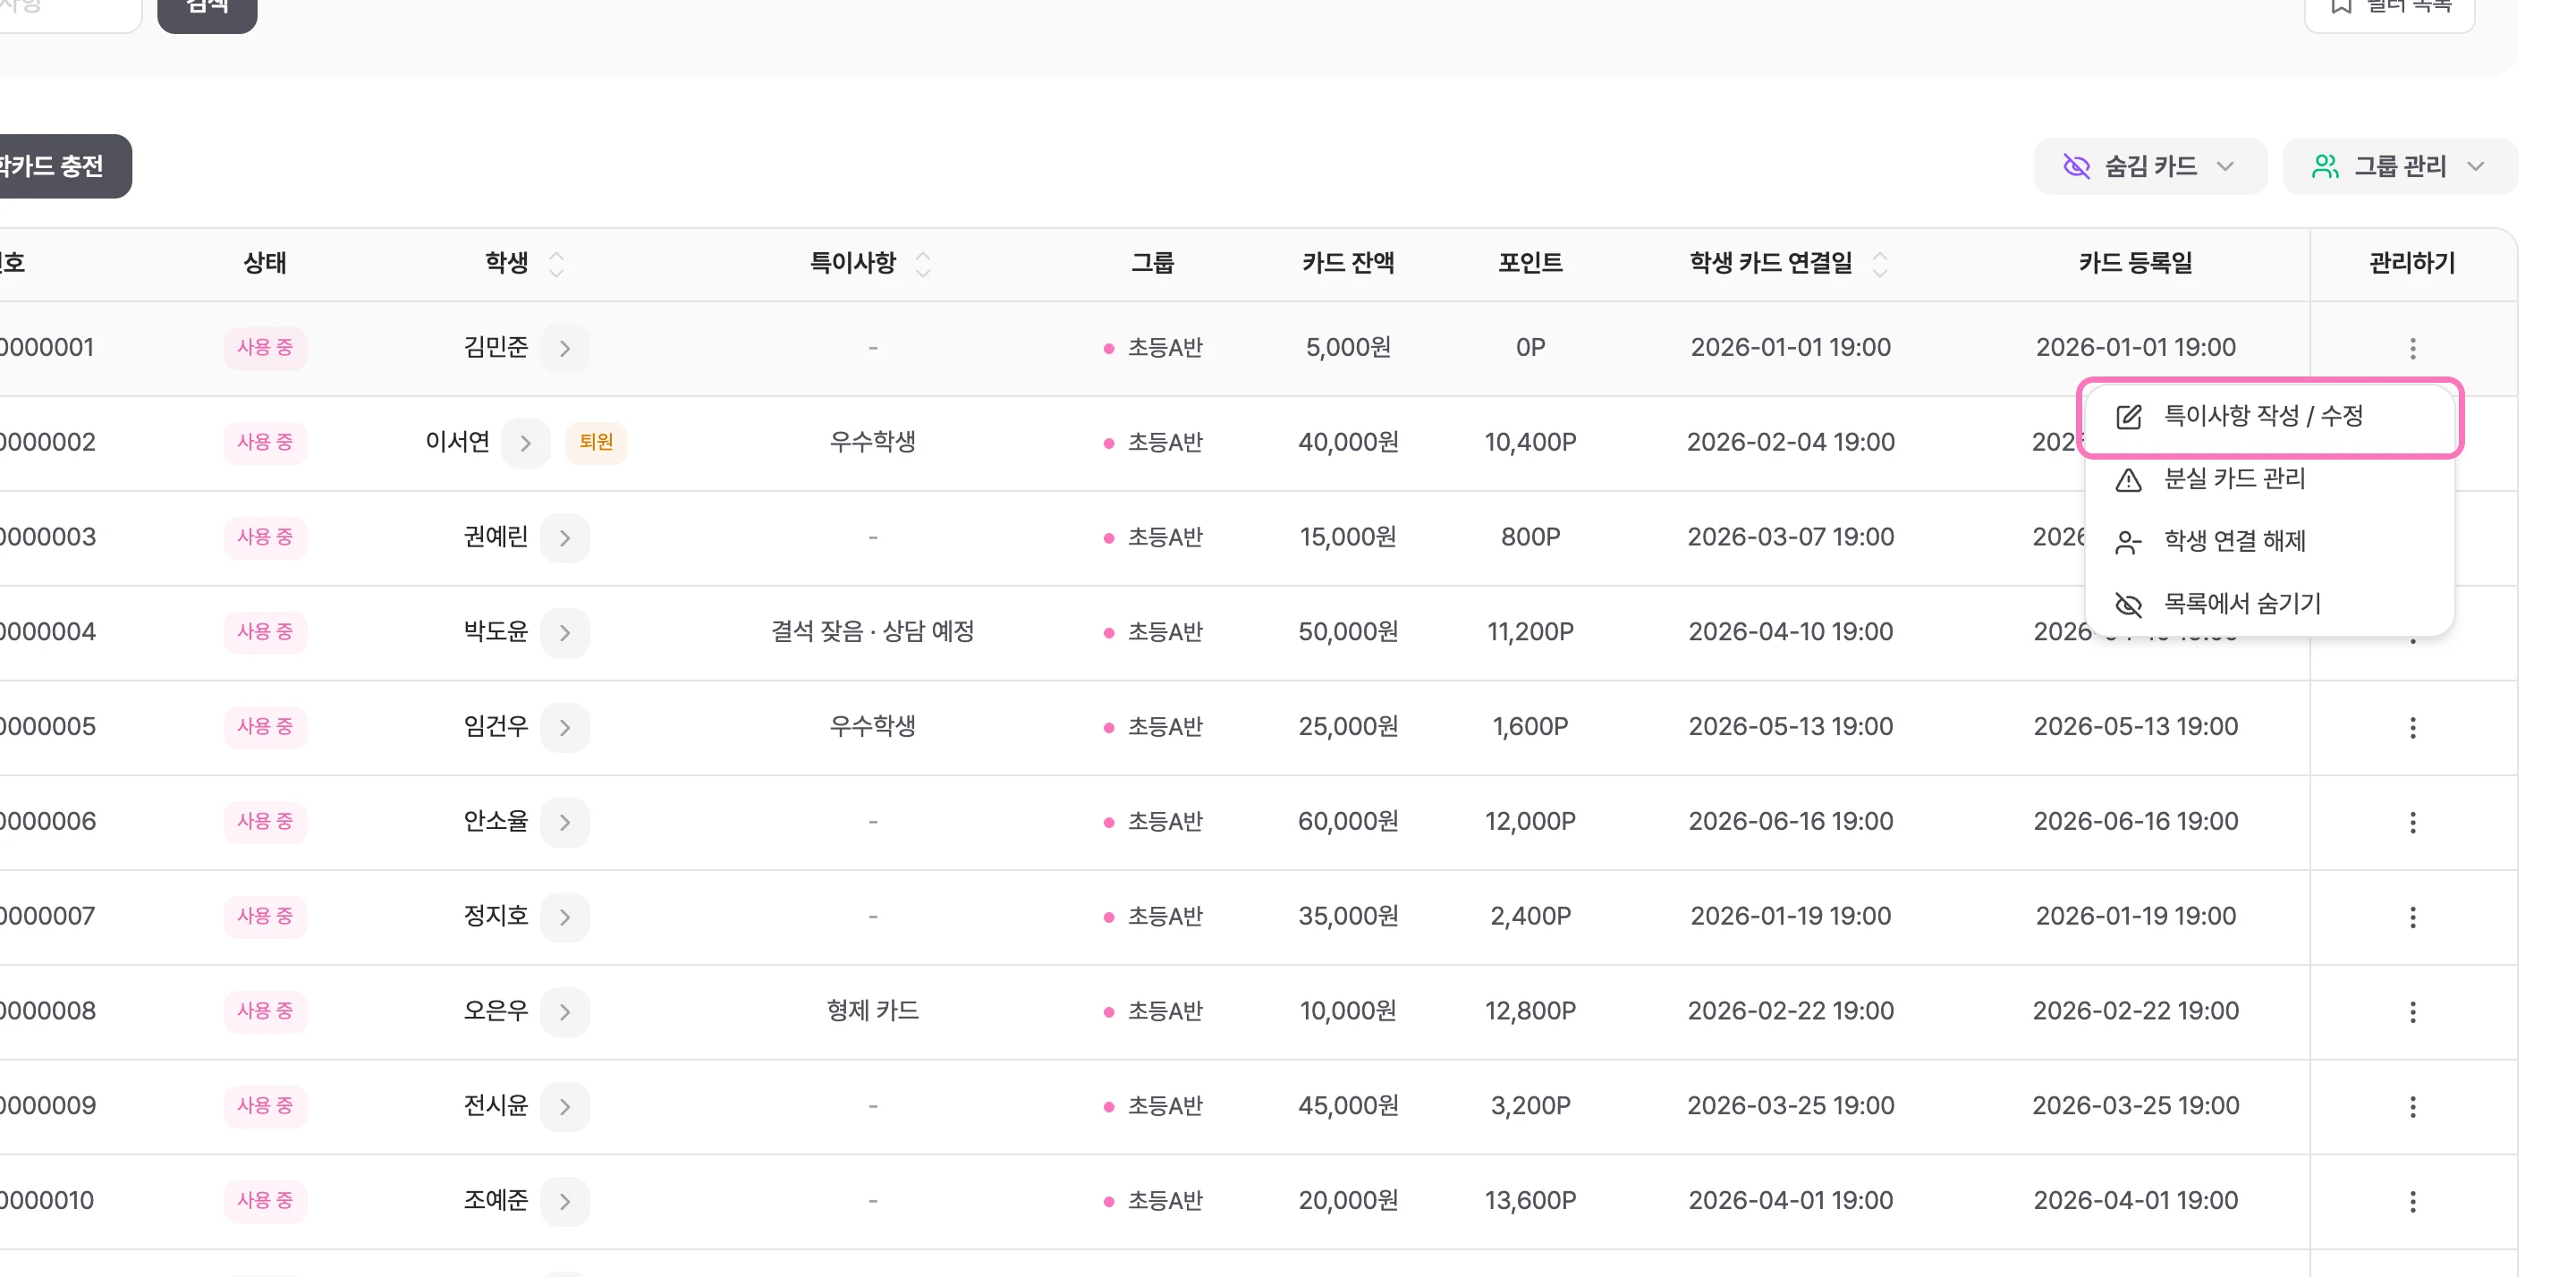
Task: Open 이서연 student detail chevron
Action: [x=526, y=443]
